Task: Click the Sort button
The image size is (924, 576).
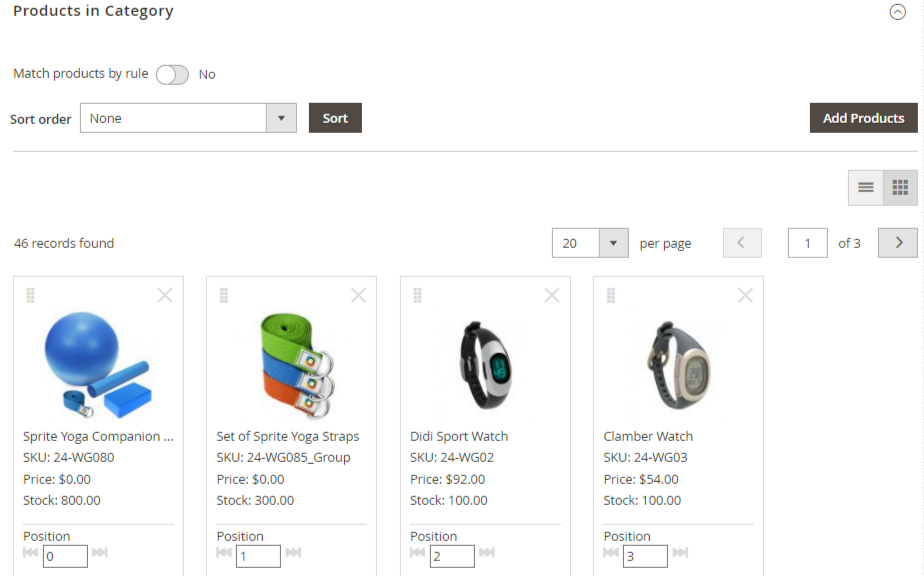Action: 335,118
